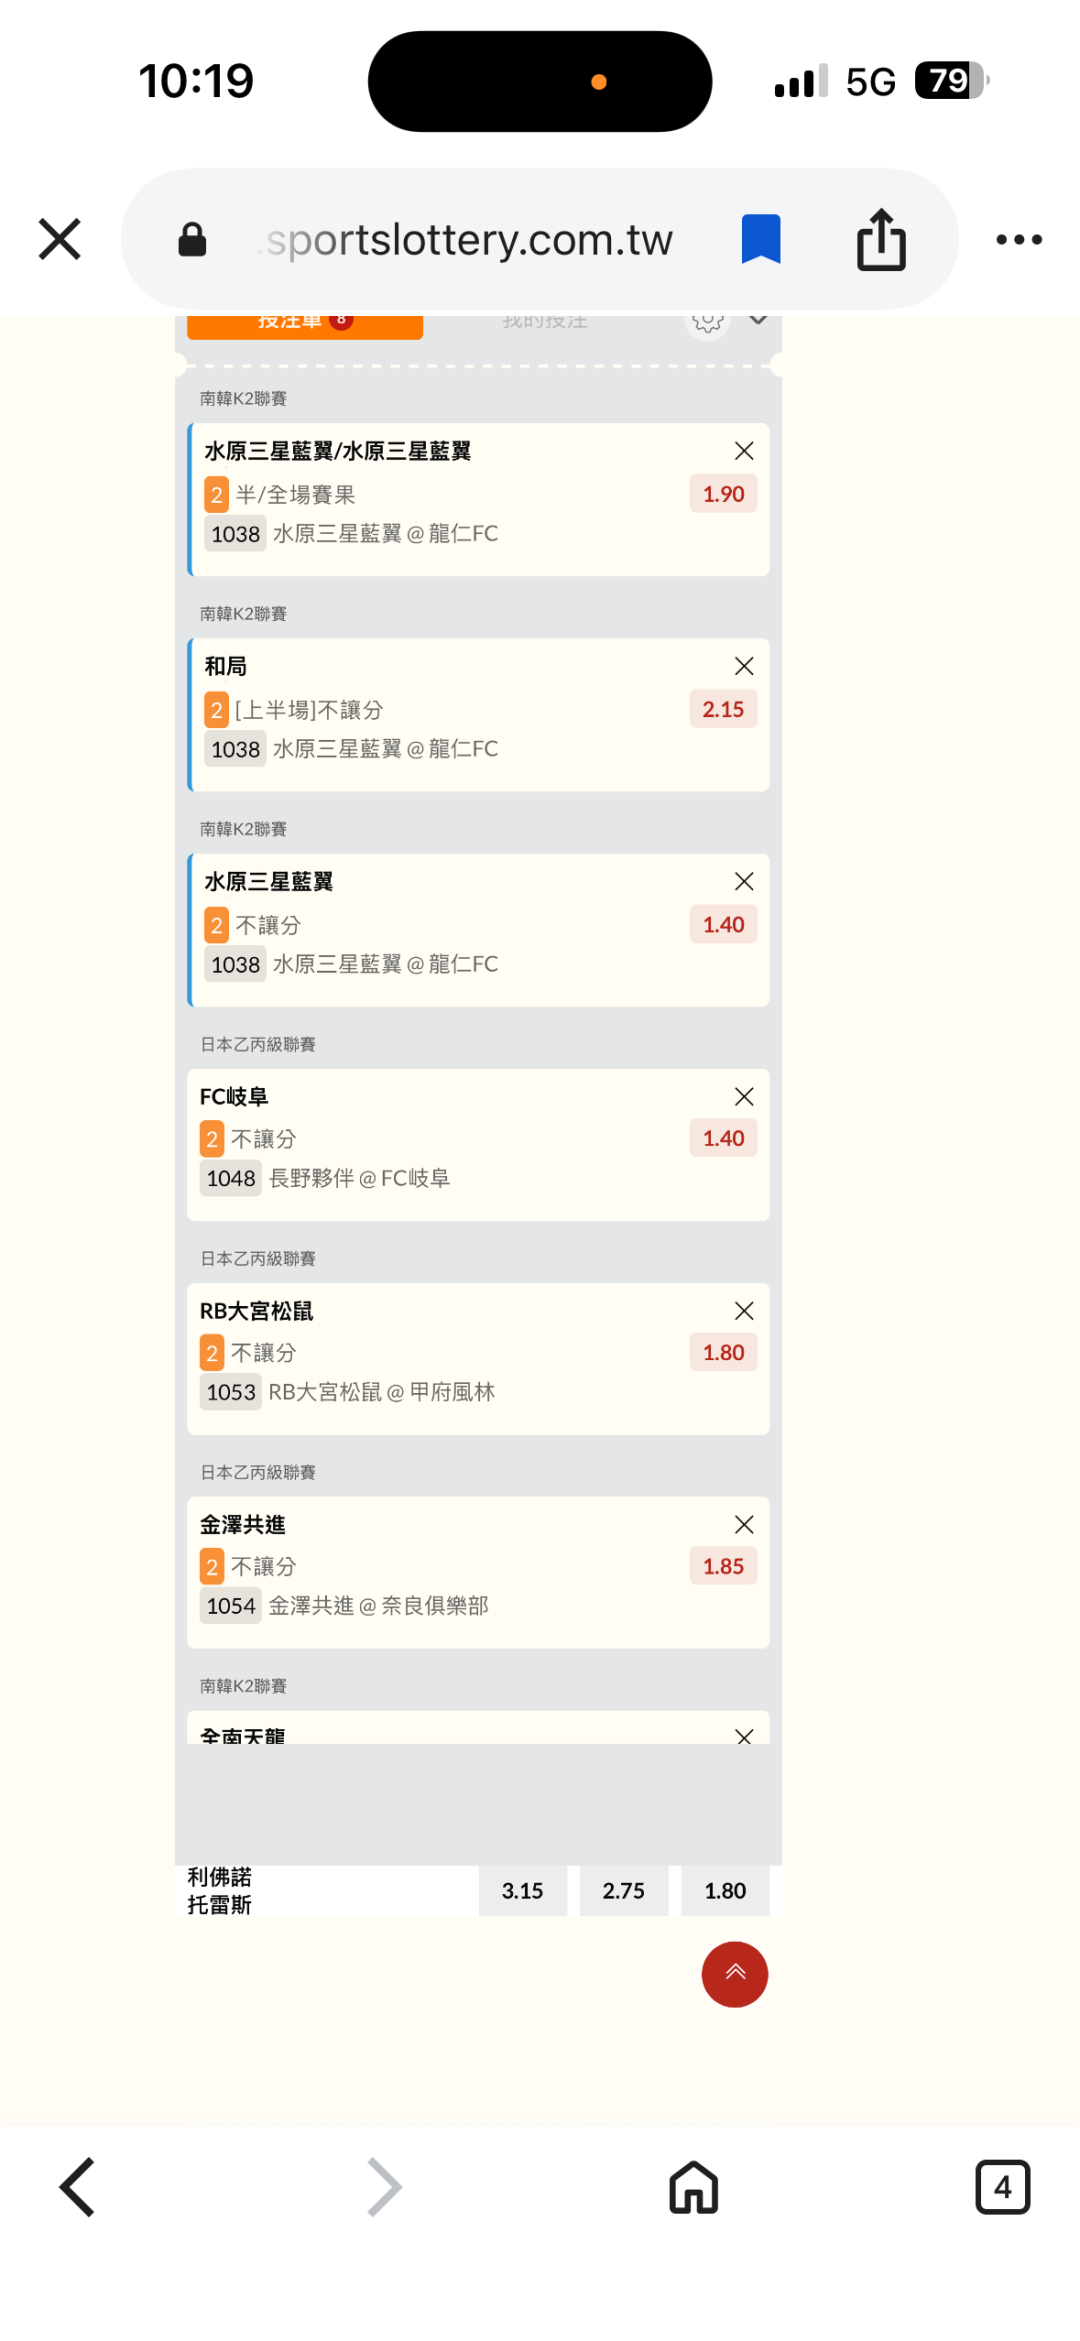This screenshot has width=1080, height=2341.
Task: Select the 2.75 draw odds button
Action: 624,1891
